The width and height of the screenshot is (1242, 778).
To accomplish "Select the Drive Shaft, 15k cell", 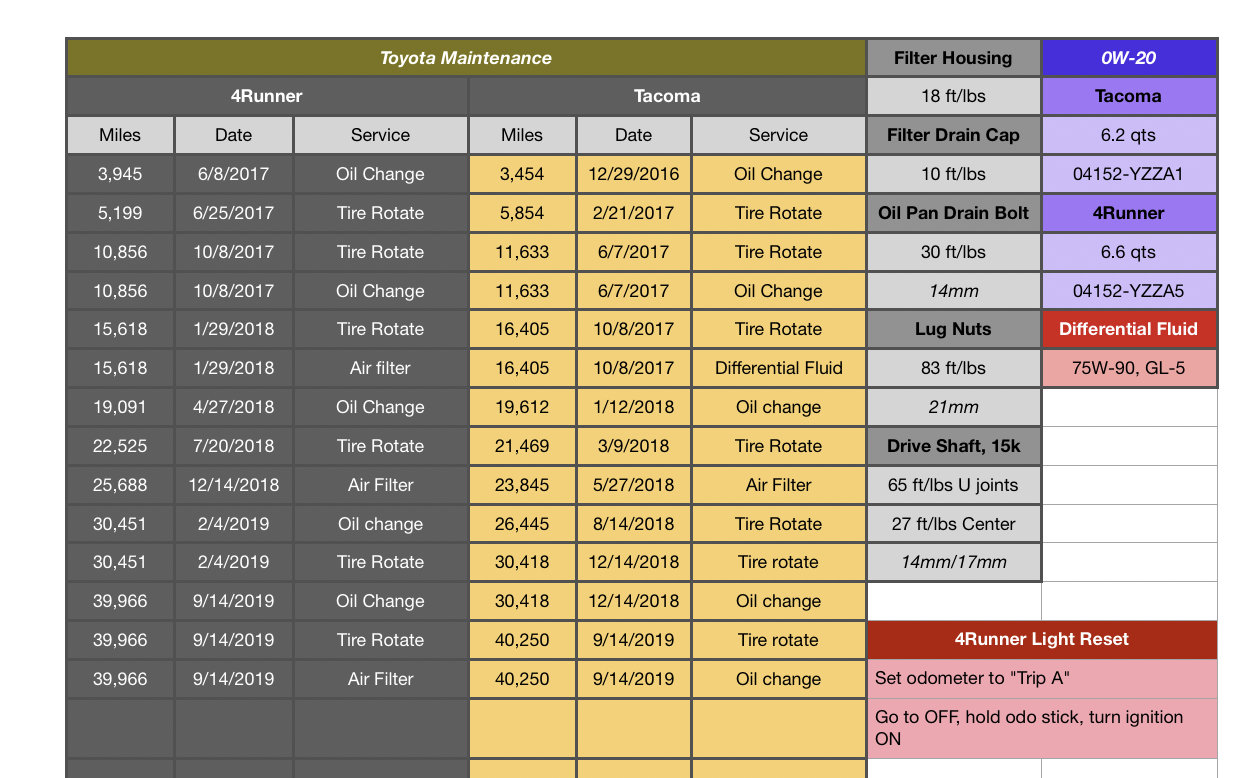I will point(954,446).
